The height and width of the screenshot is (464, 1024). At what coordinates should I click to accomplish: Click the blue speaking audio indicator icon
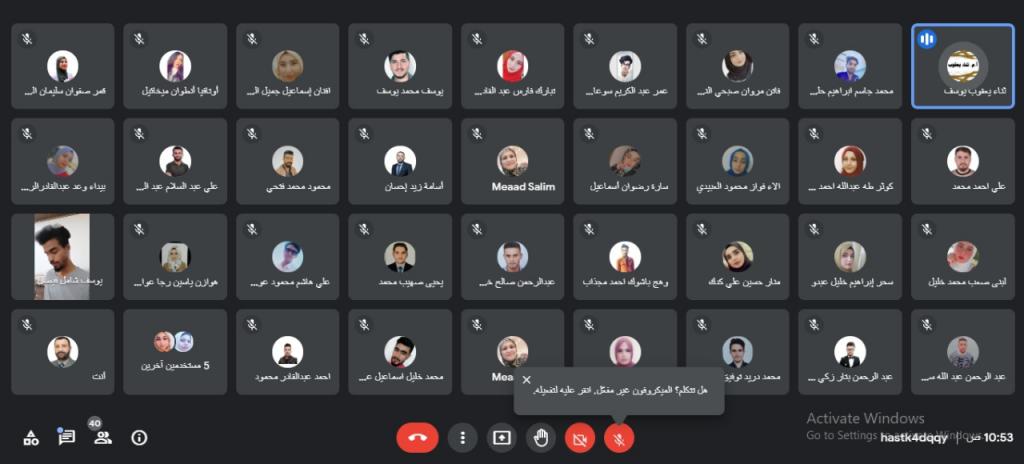pyautogui.click(x=926, y=39)
